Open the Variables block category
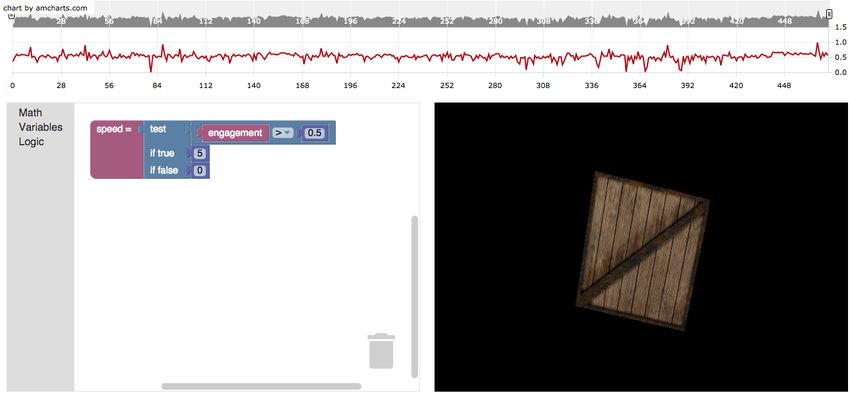850x393 pixels. pyautogui.click(x=41, y=127)
